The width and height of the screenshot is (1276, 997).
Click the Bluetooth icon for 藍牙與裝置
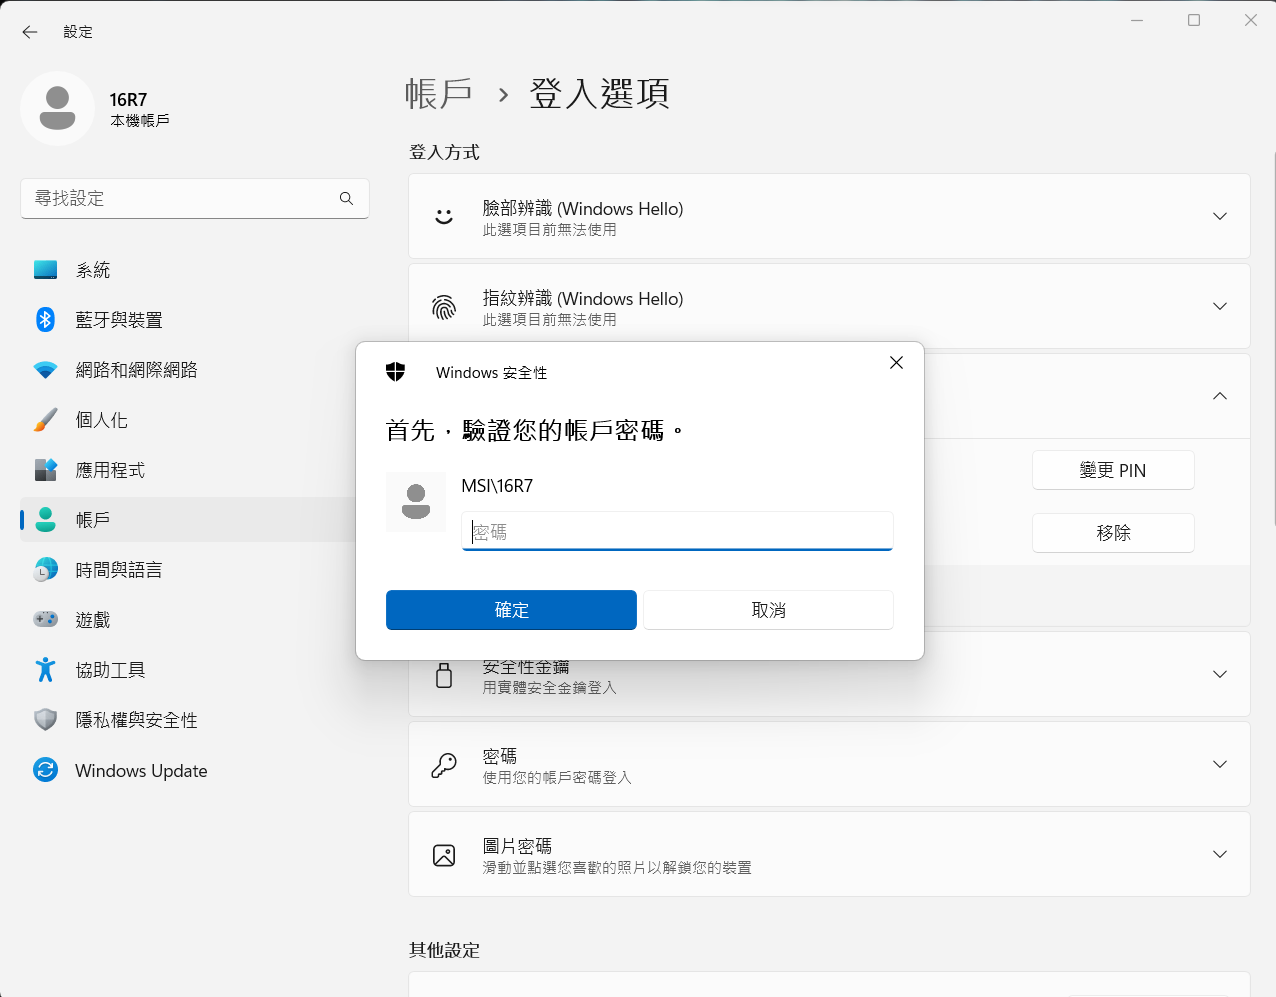pyautogui.click(x=45, y=320)
